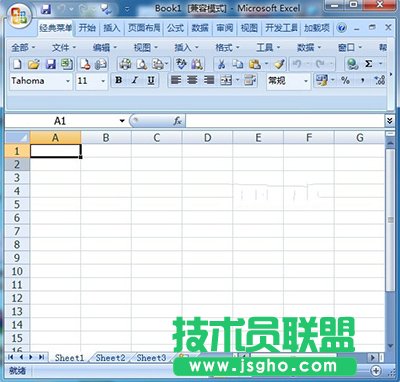This screenshot has height=382, width=400.
Task: Click the Select All corner button
Action: click(17, 137)
